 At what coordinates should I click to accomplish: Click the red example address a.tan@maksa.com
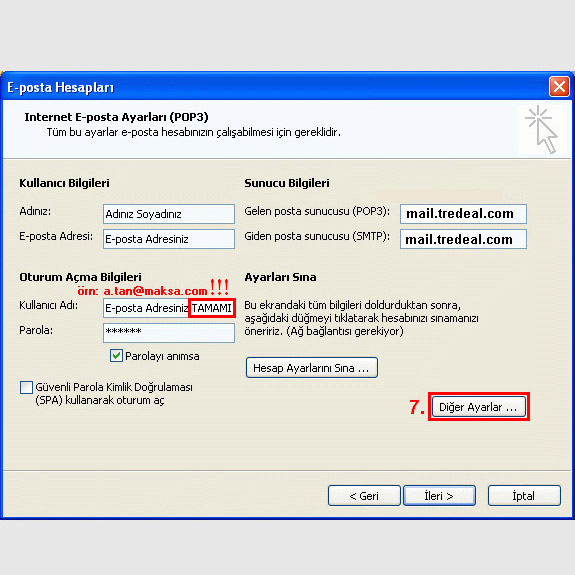point(155,291)
